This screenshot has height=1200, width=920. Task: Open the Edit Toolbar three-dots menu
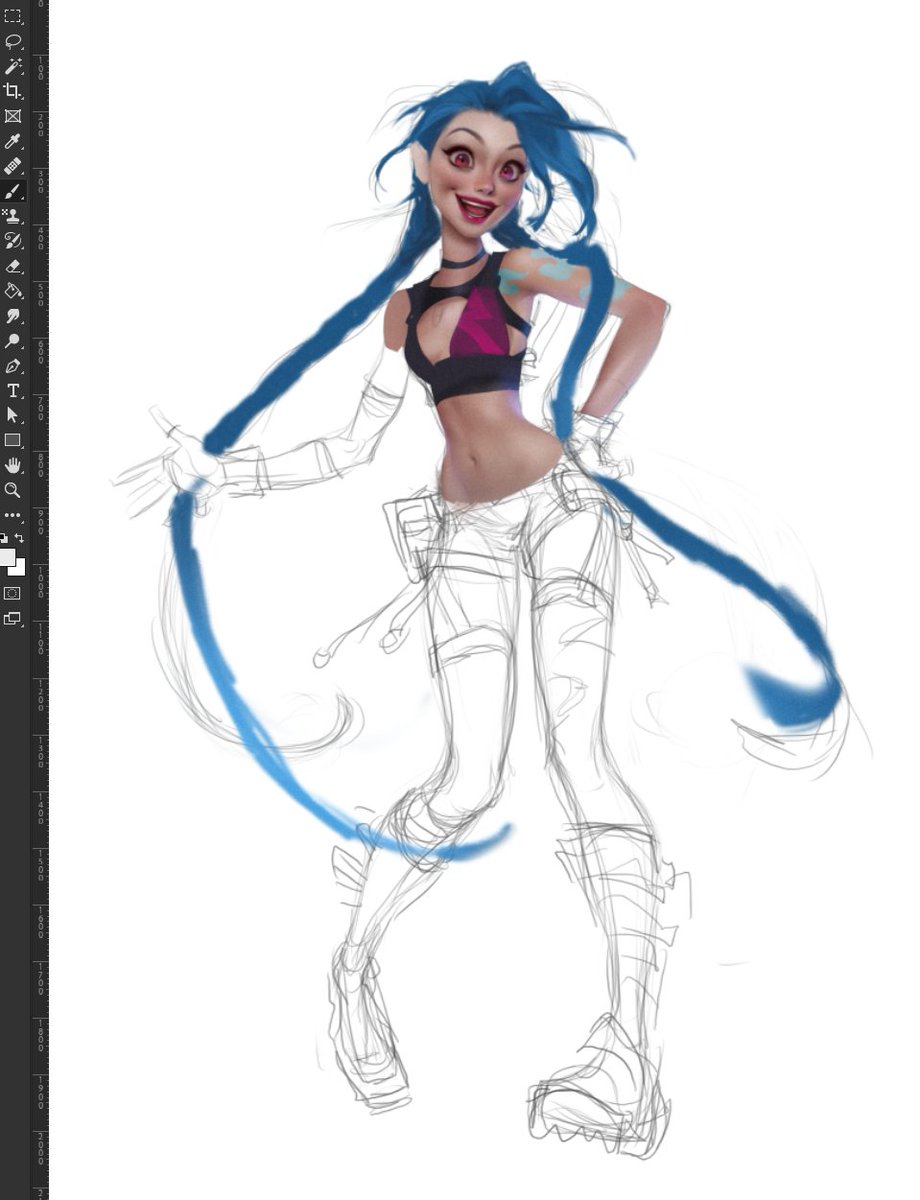(12, 515)
